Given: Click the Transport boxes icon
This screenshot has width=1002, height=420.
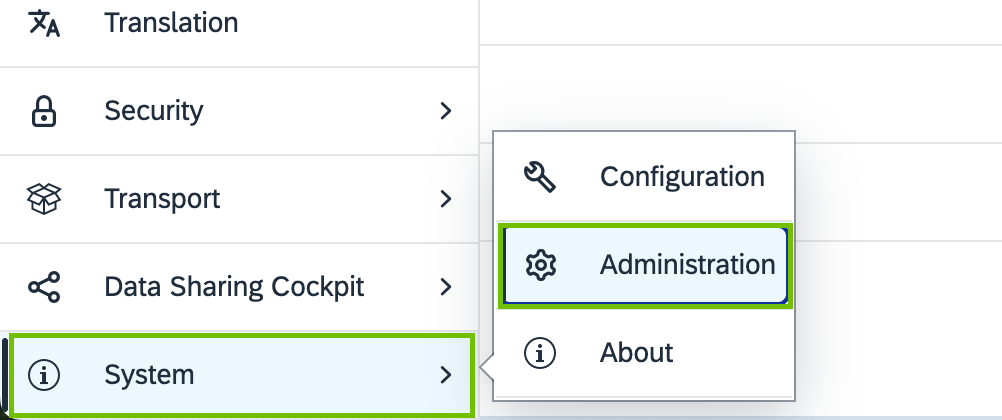Looking at the screenshot, I should coord(44,199).
